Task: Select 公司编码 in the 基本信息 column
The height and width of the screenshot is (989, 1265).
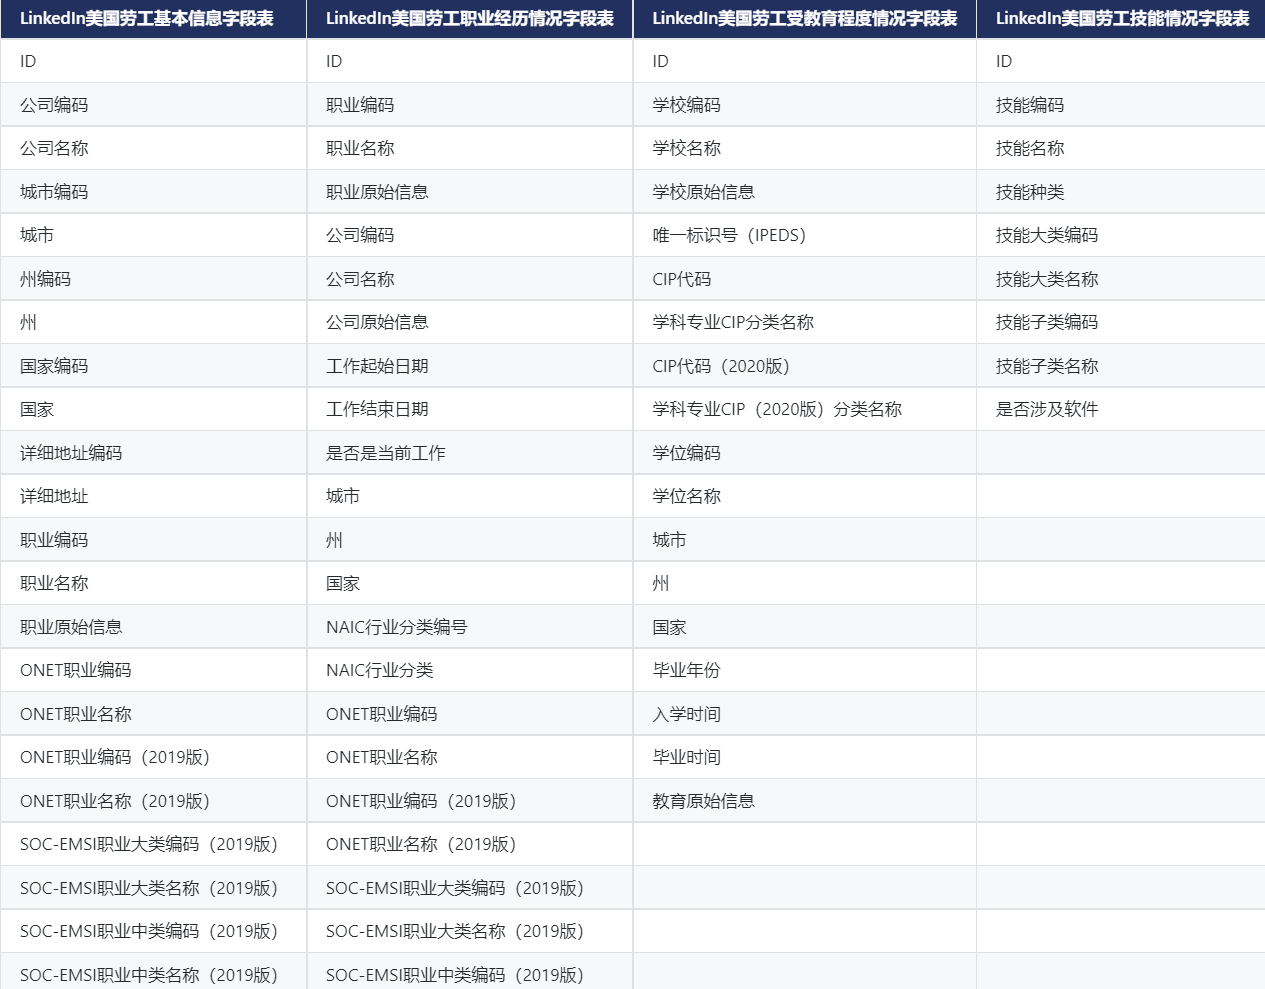Action: (153, 105)
